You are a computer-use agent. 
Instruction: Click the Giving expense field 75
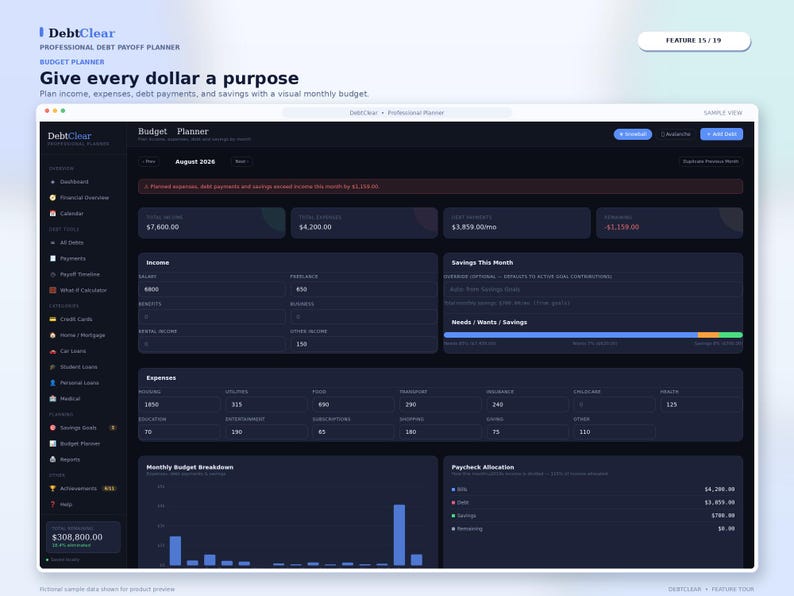pos(528,432)
